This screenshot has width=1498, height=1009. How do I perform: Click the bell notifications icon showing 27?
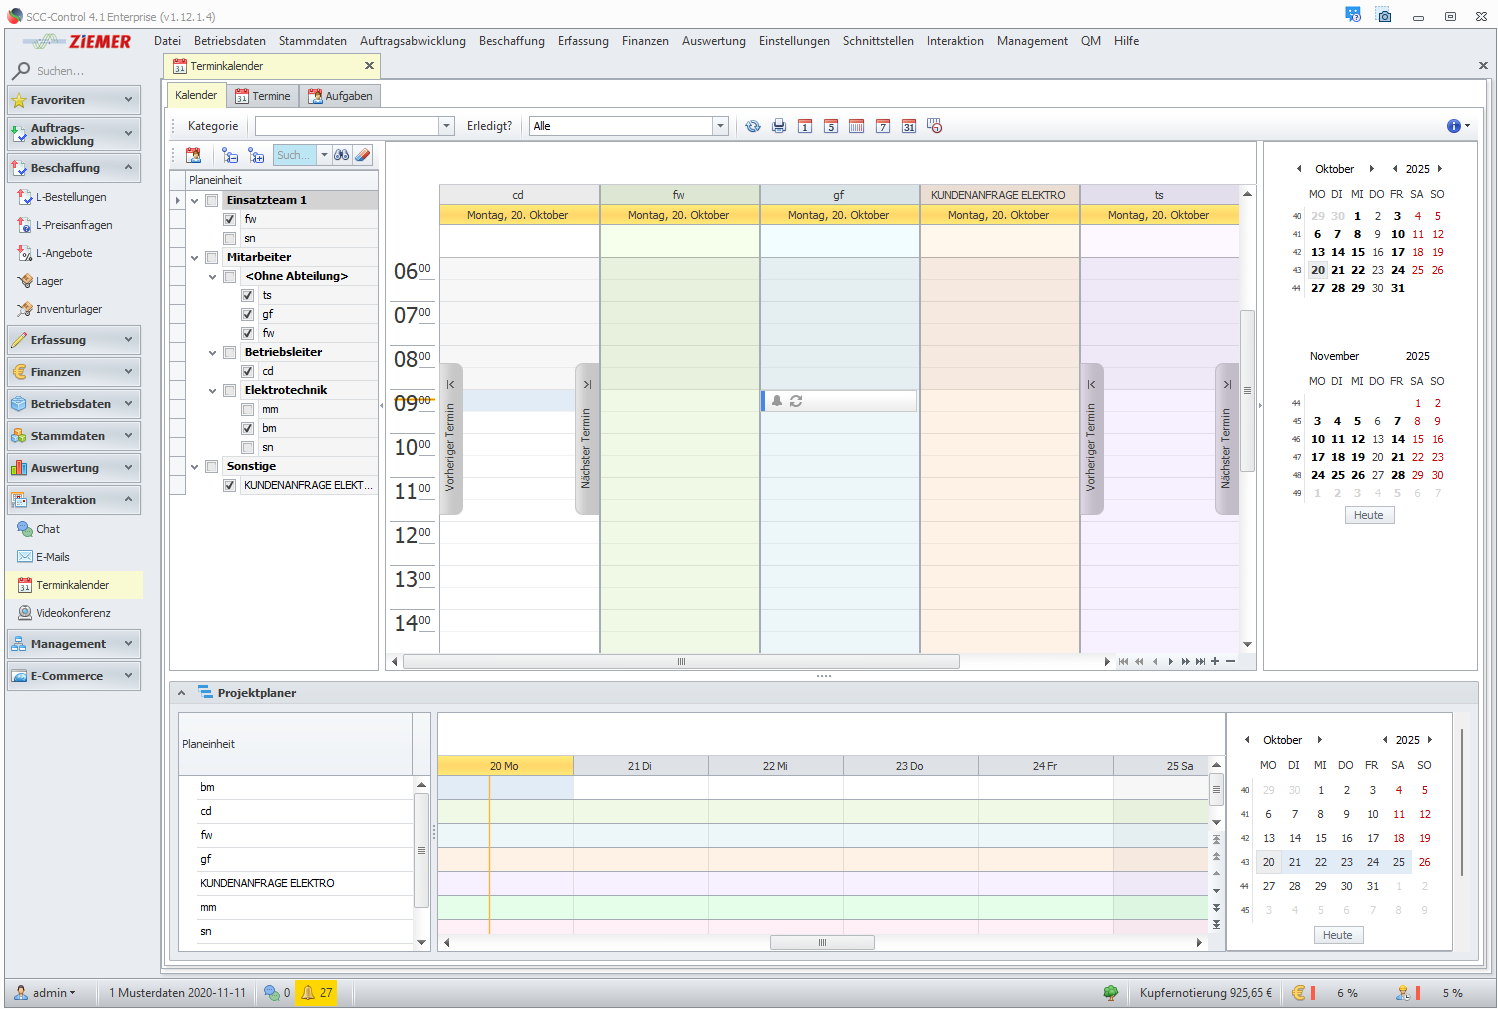308,993
